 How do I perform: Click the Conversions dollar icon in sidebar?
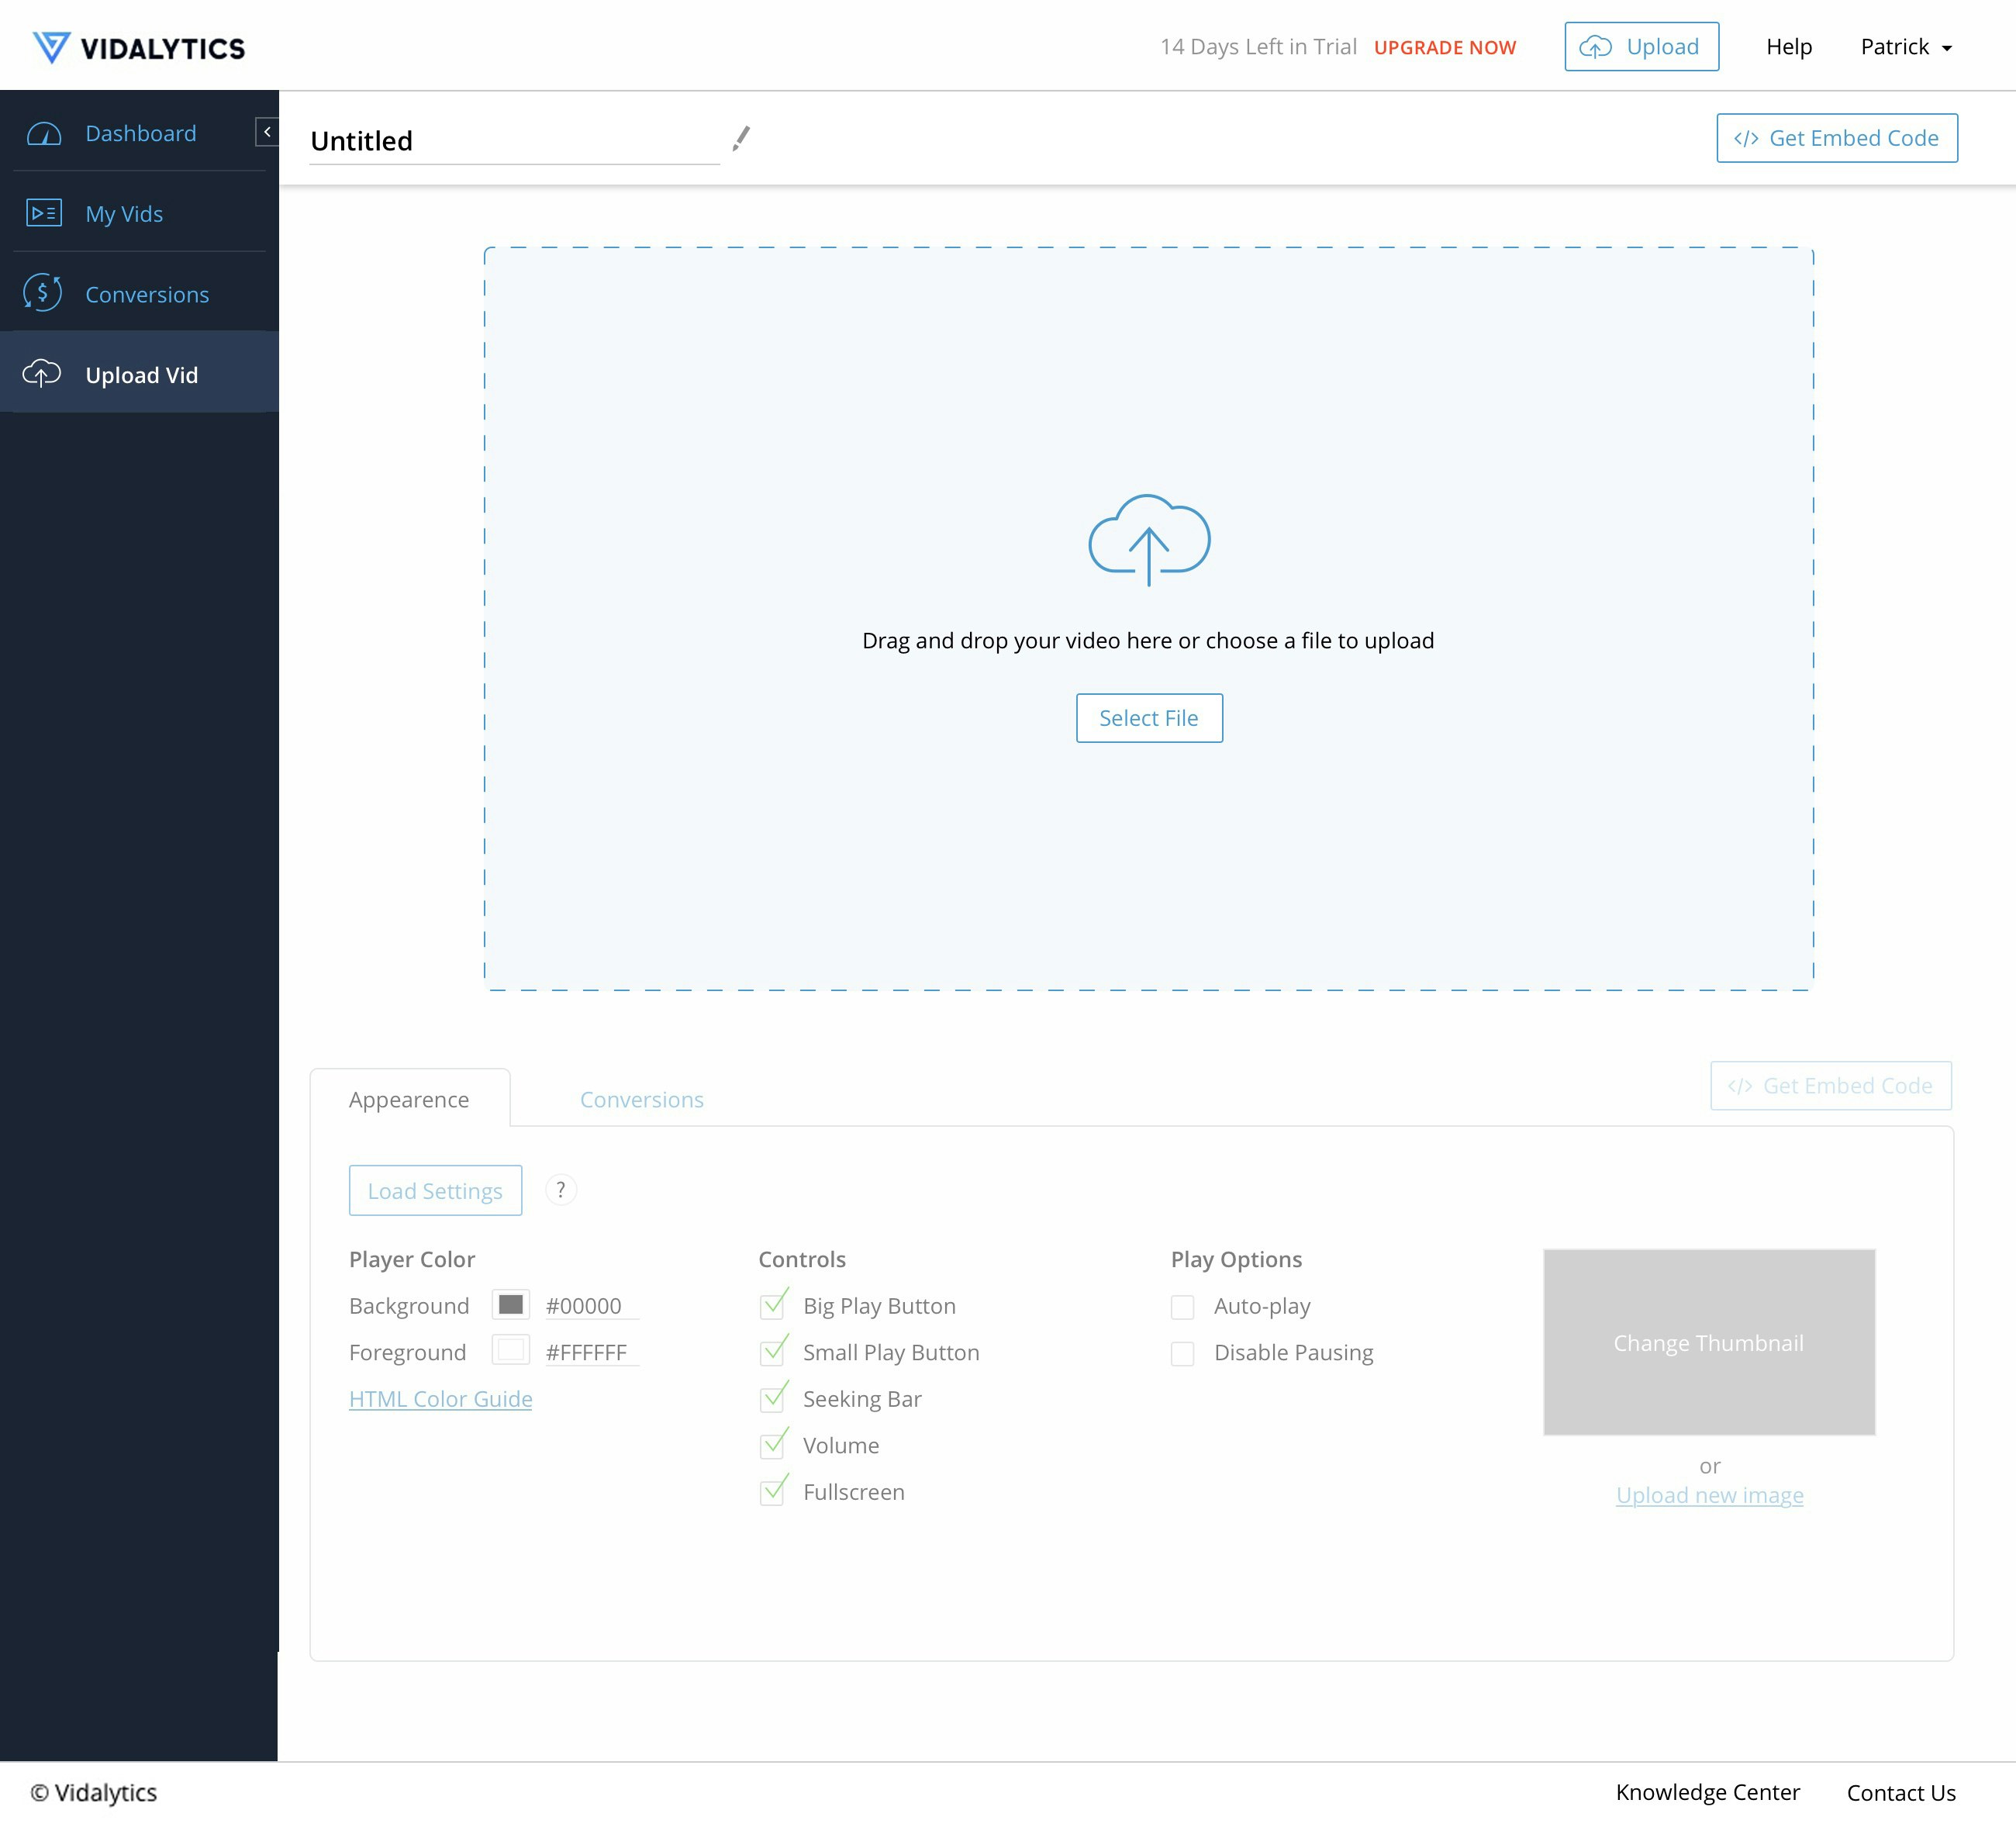tap(43, 294)
